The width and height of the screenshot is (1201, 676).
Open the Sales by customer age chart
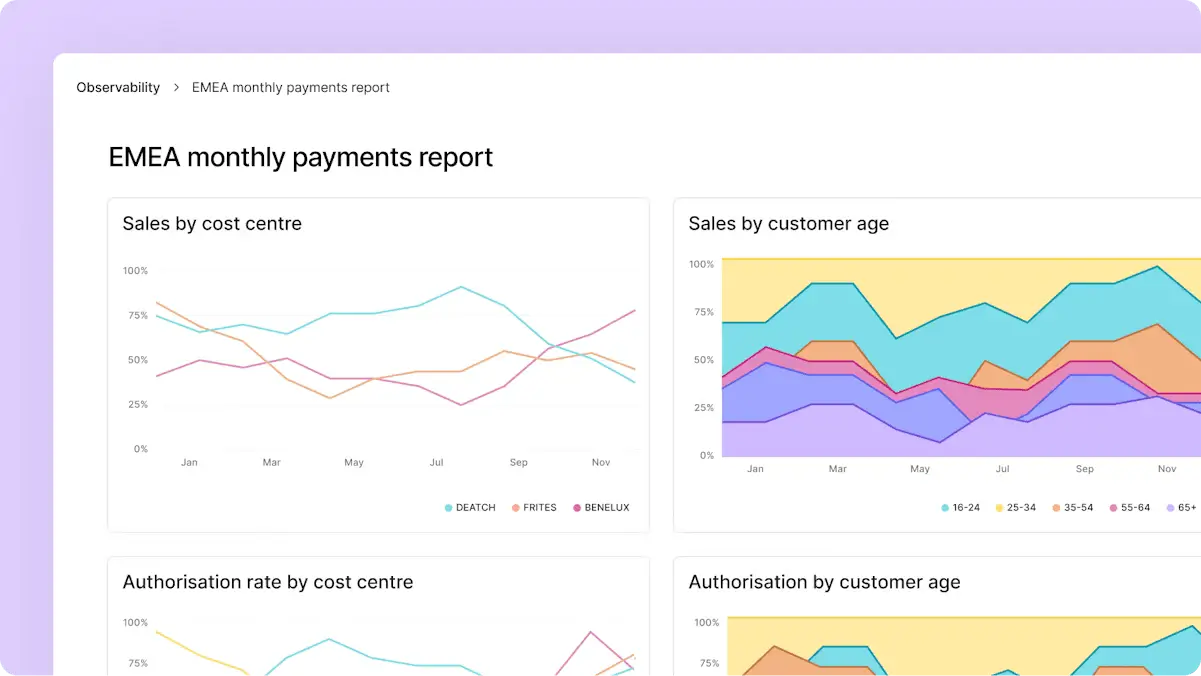pos(788,224)
